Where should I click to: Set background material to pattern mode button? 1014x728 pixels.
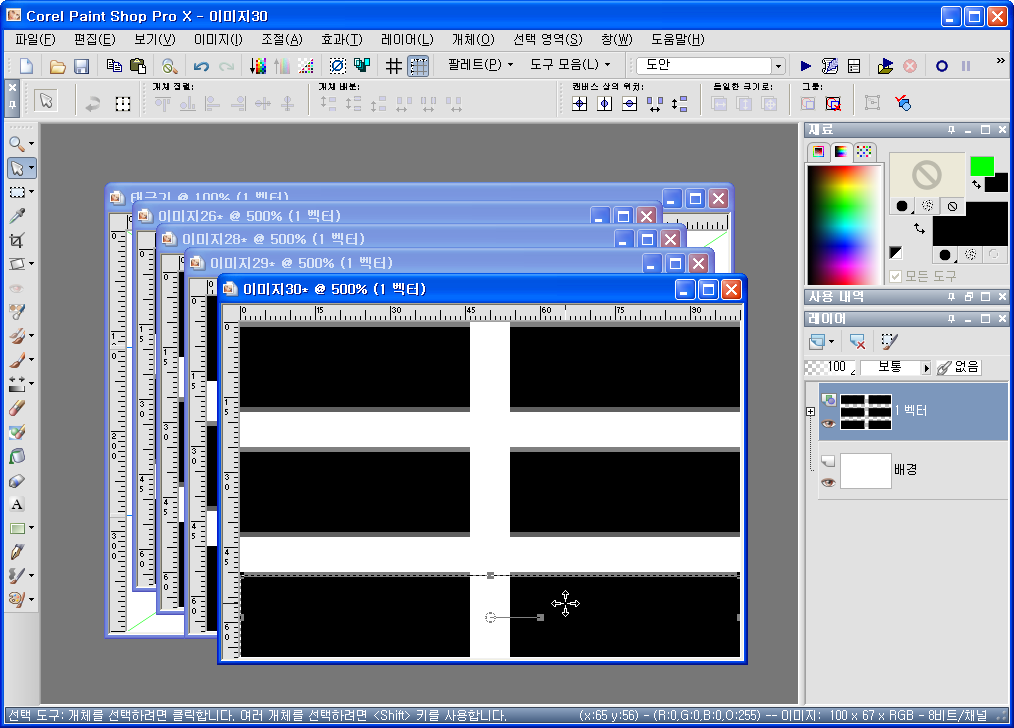pyautogui.click(x=970, y=255)
